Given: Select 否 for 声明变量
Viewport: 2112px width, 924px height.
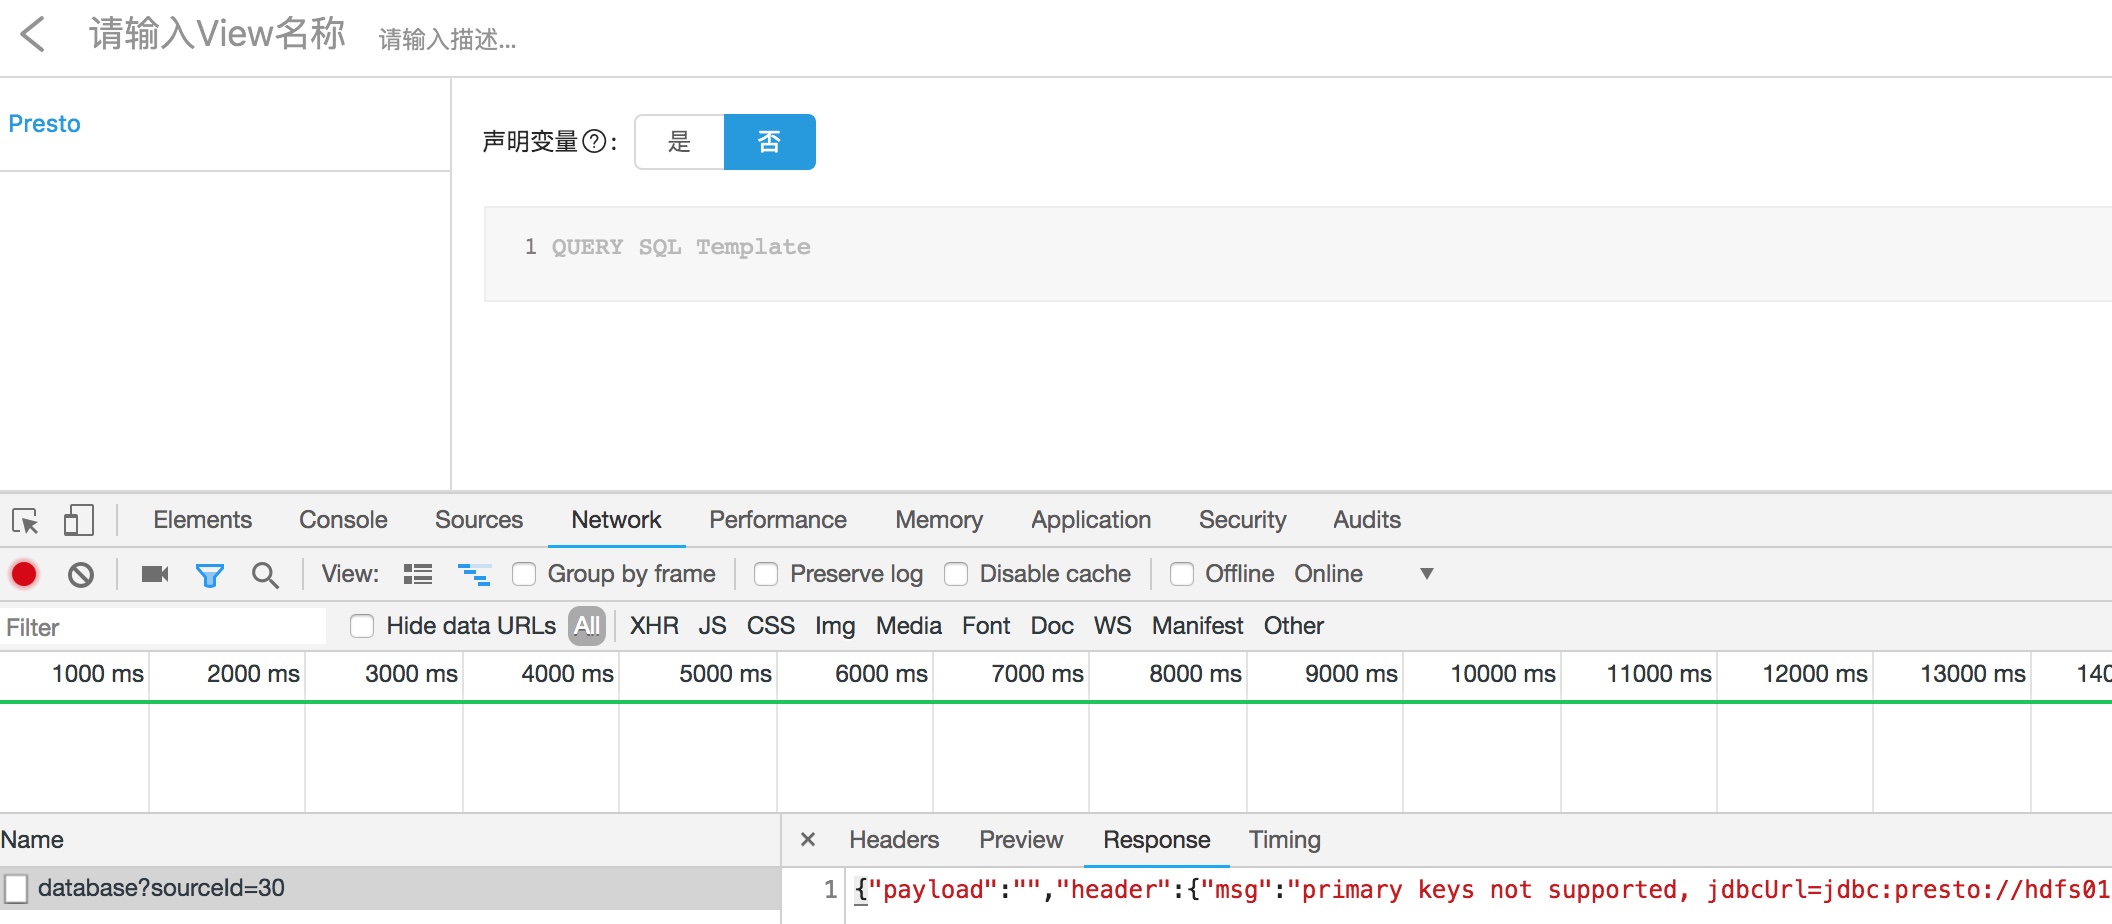Looking at the screenshot, I should coord(769,142).
